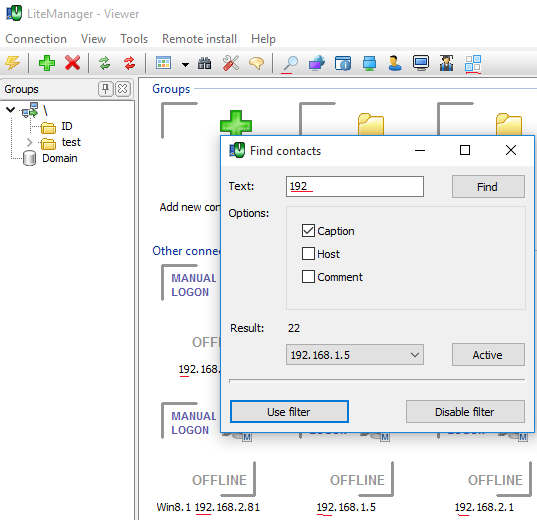Click the graduate teacher toolbar icon
Viewport: 537px width, 520px height.
tap(447, 63)
